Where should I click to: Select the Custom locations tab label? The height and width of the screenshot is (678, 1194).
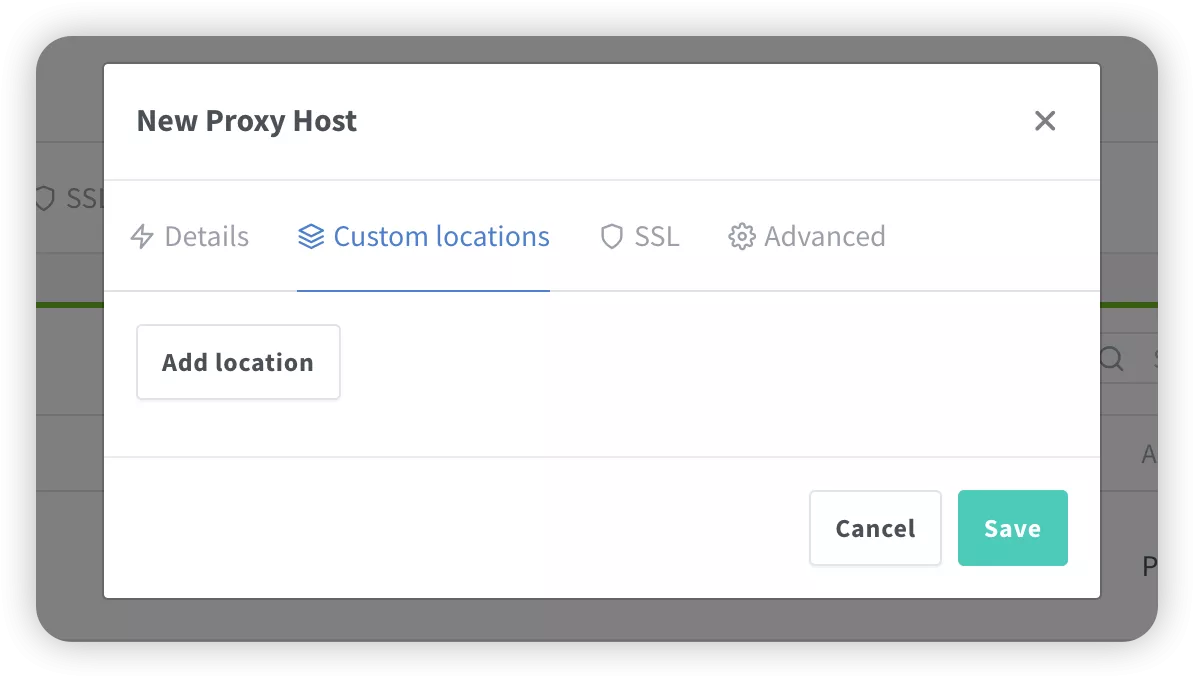tap(441, 237)
